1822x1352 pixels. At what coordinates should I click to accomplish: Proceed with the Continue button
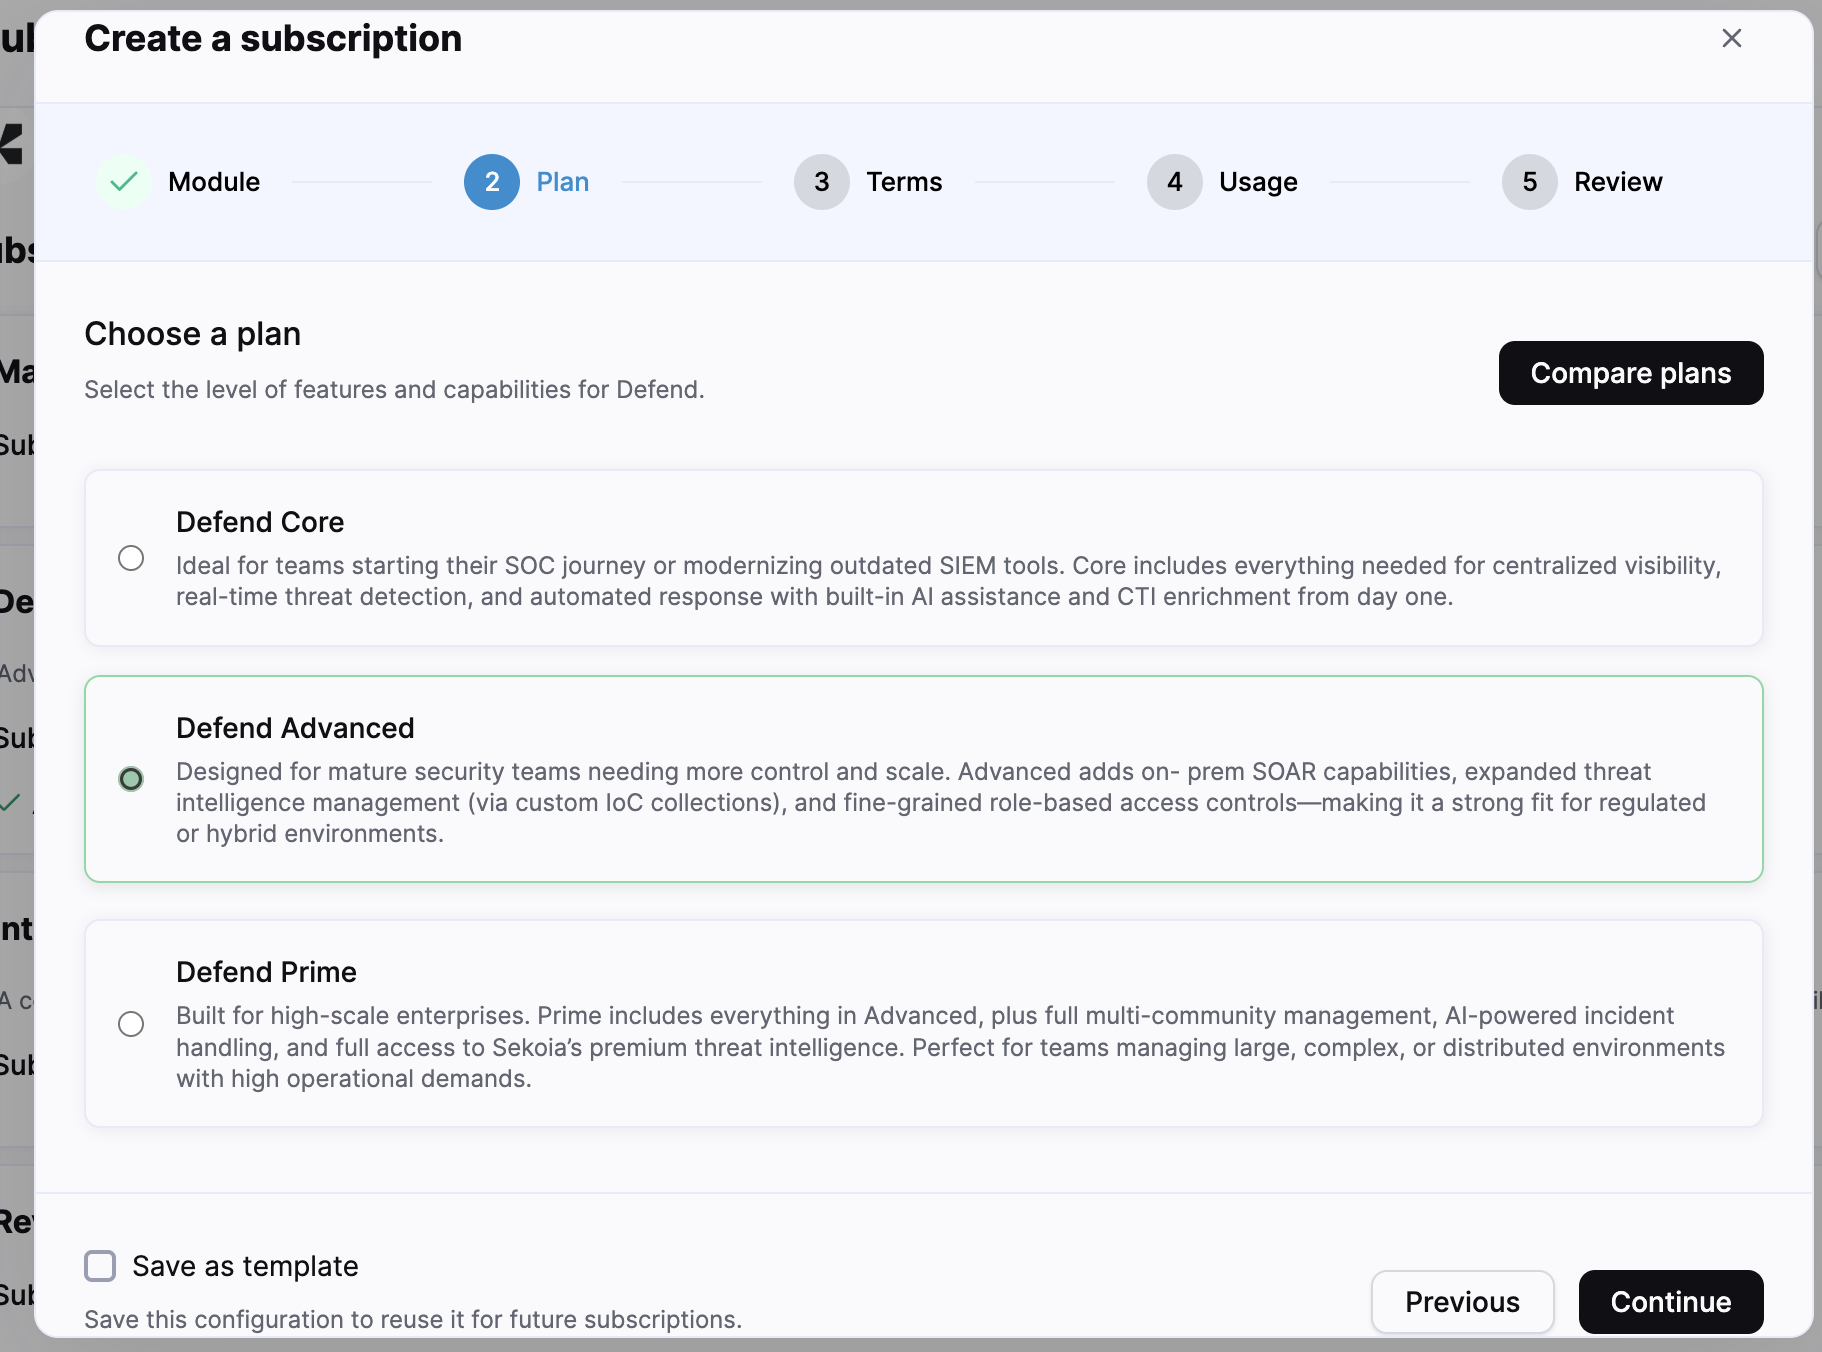1671,1302
